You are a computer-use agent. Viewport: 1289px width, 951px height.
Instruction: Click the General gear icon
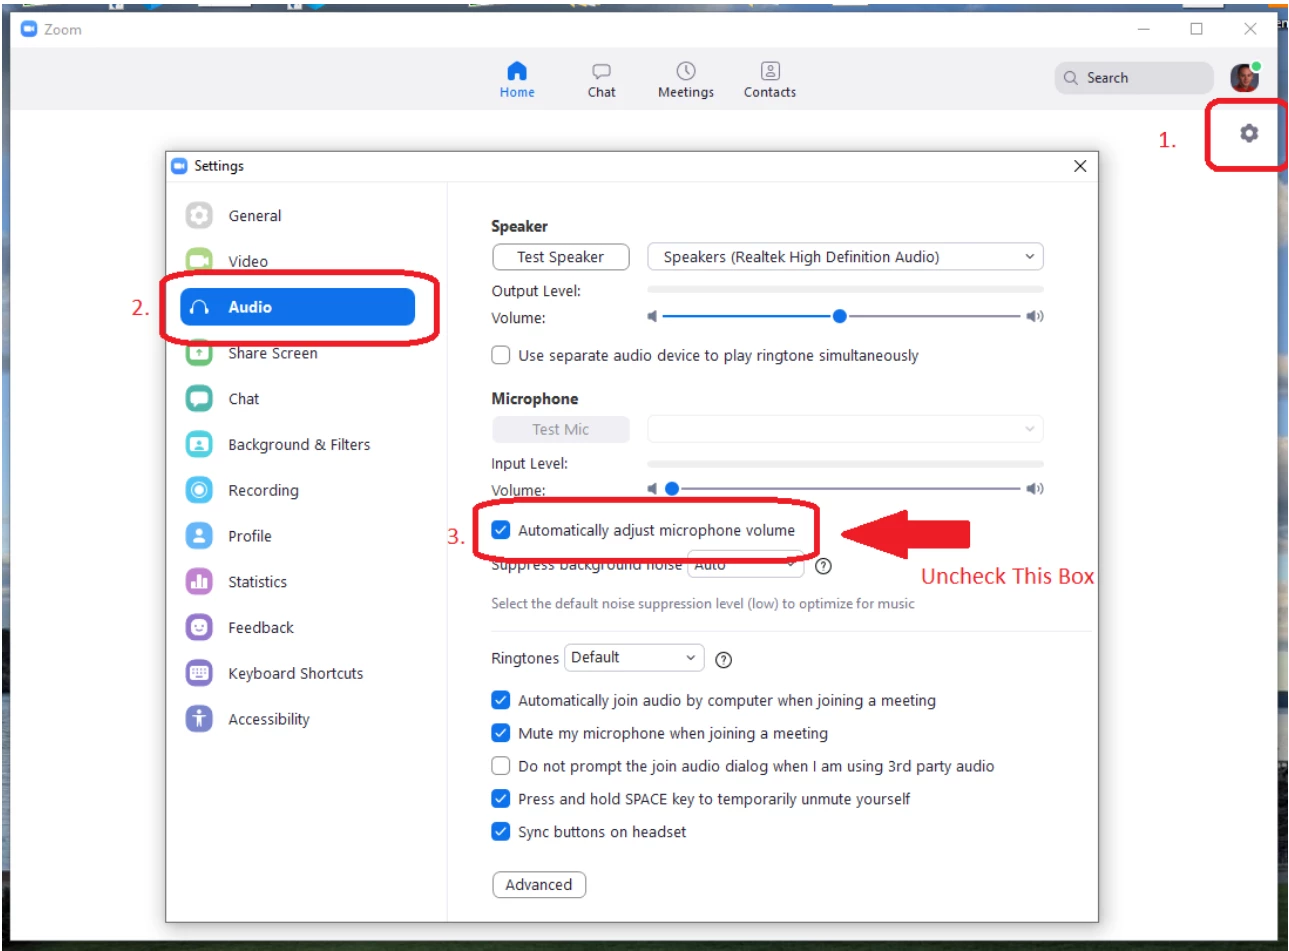[x=199, y=215]
